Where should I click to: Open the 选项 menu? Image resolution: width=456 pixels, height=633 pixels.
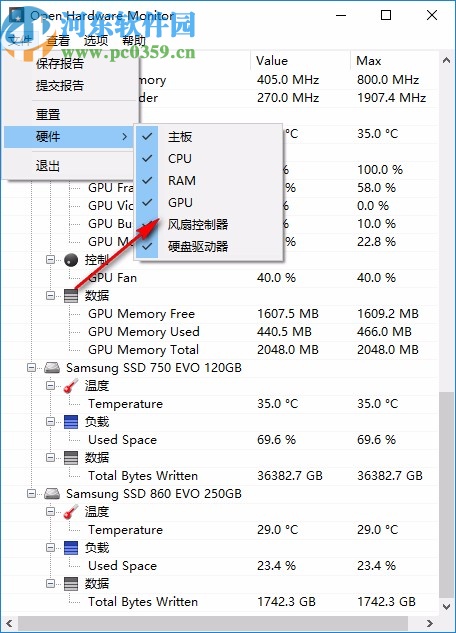tap(96, 40)
